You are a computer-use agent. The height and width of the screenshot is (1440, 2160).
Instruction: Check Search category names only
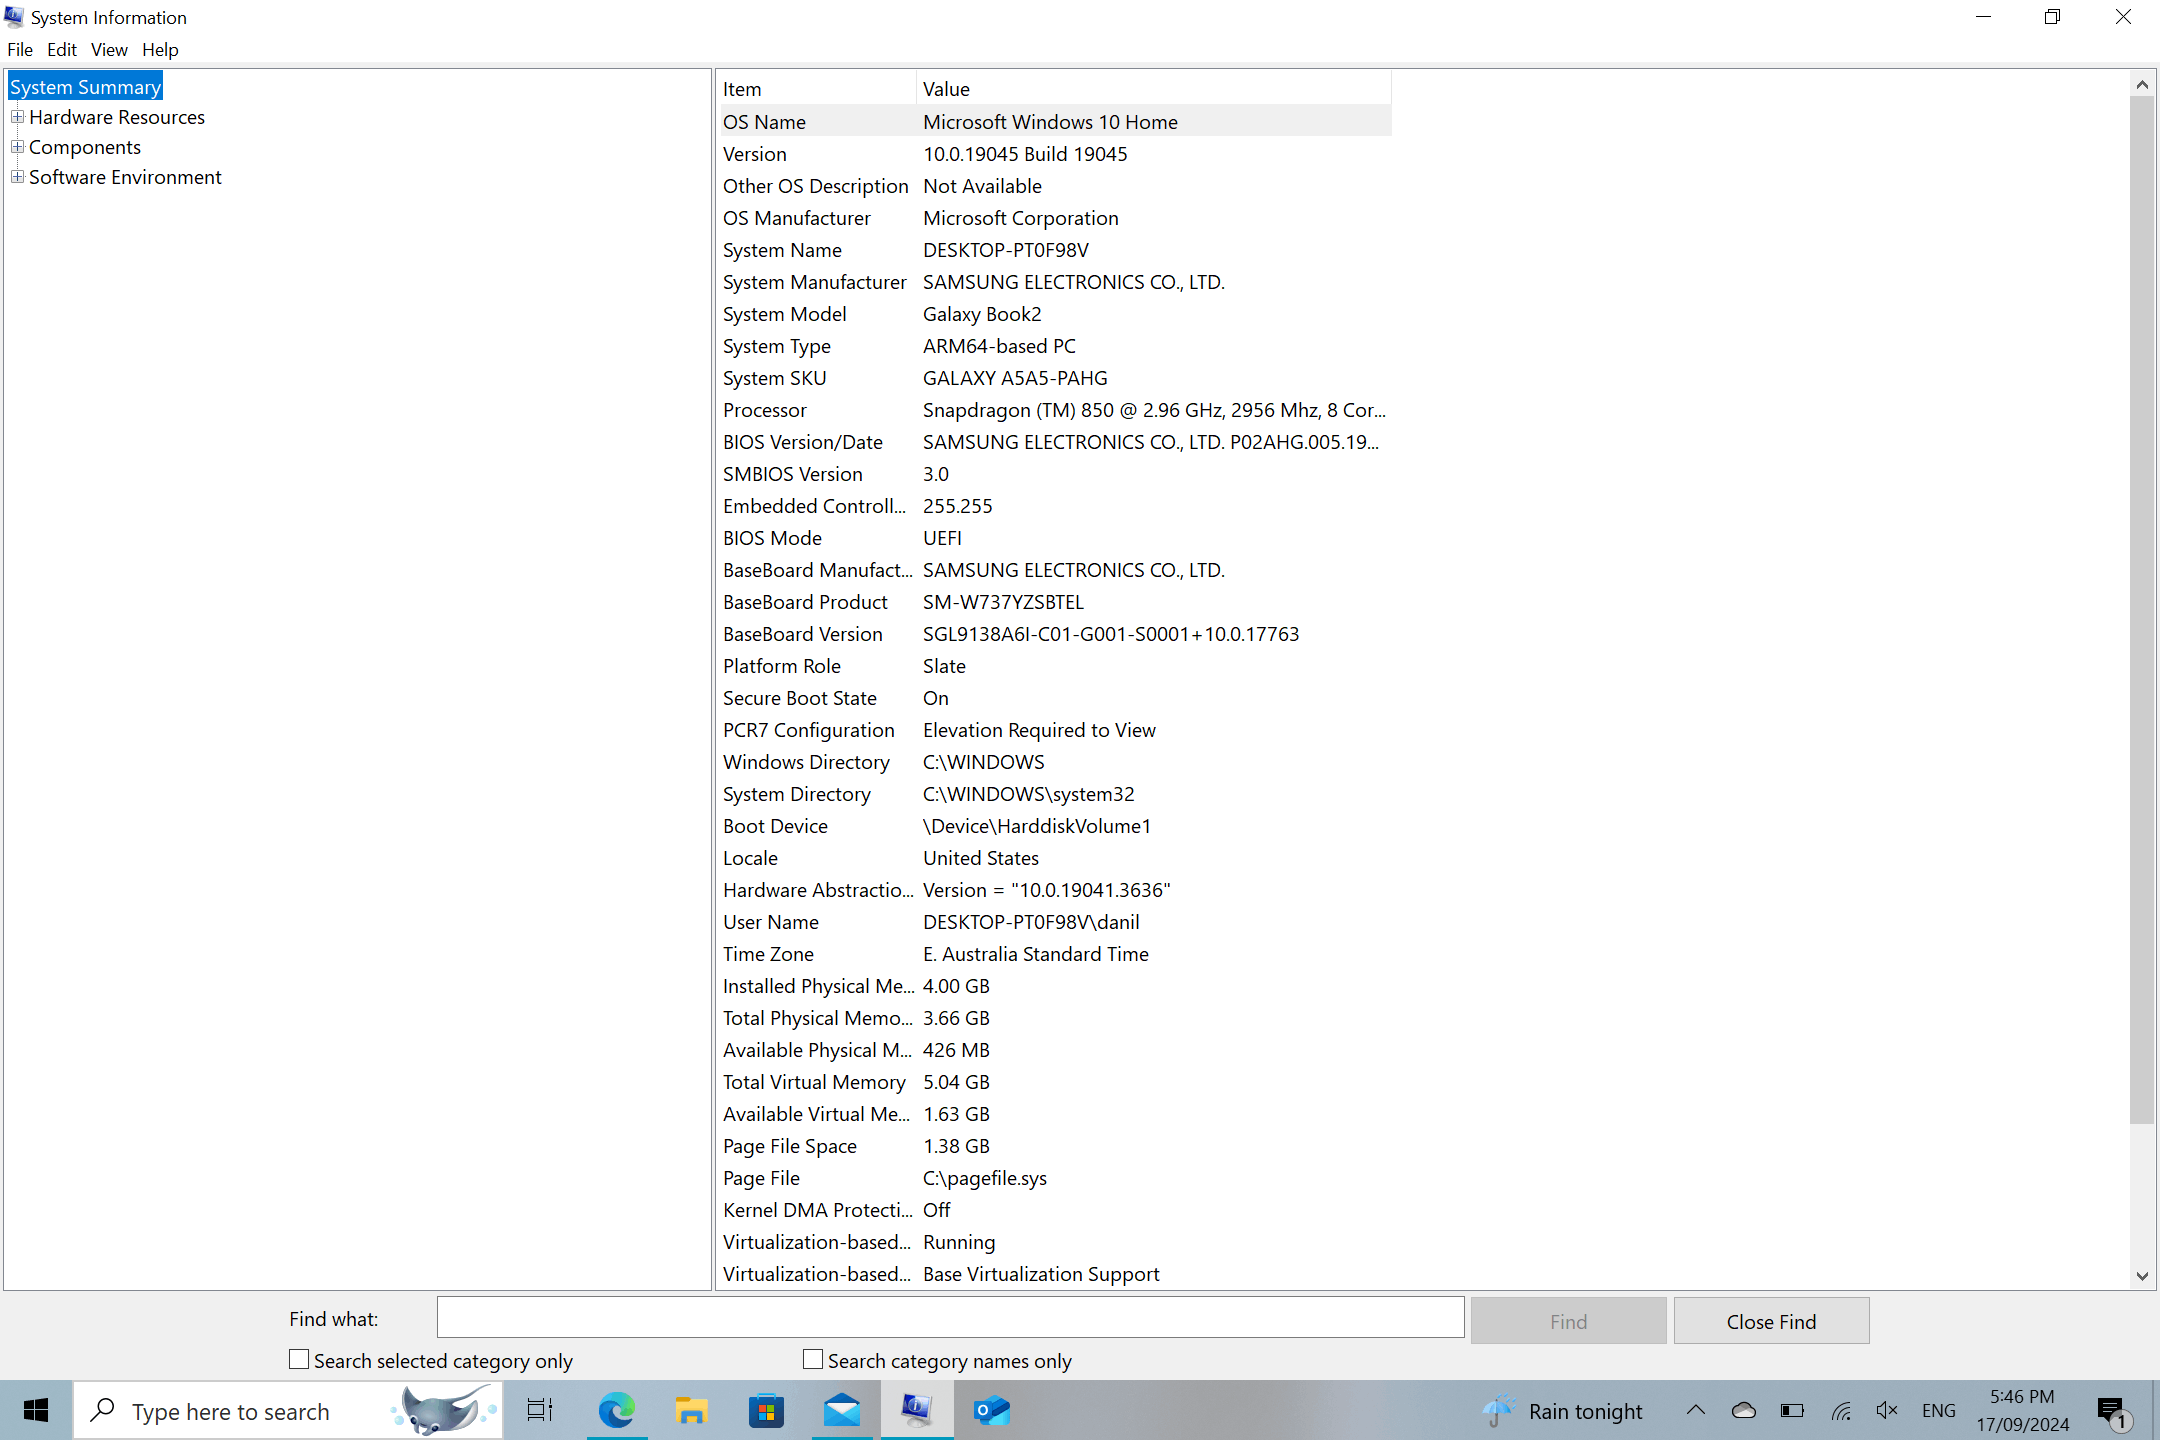point(813,1360)
